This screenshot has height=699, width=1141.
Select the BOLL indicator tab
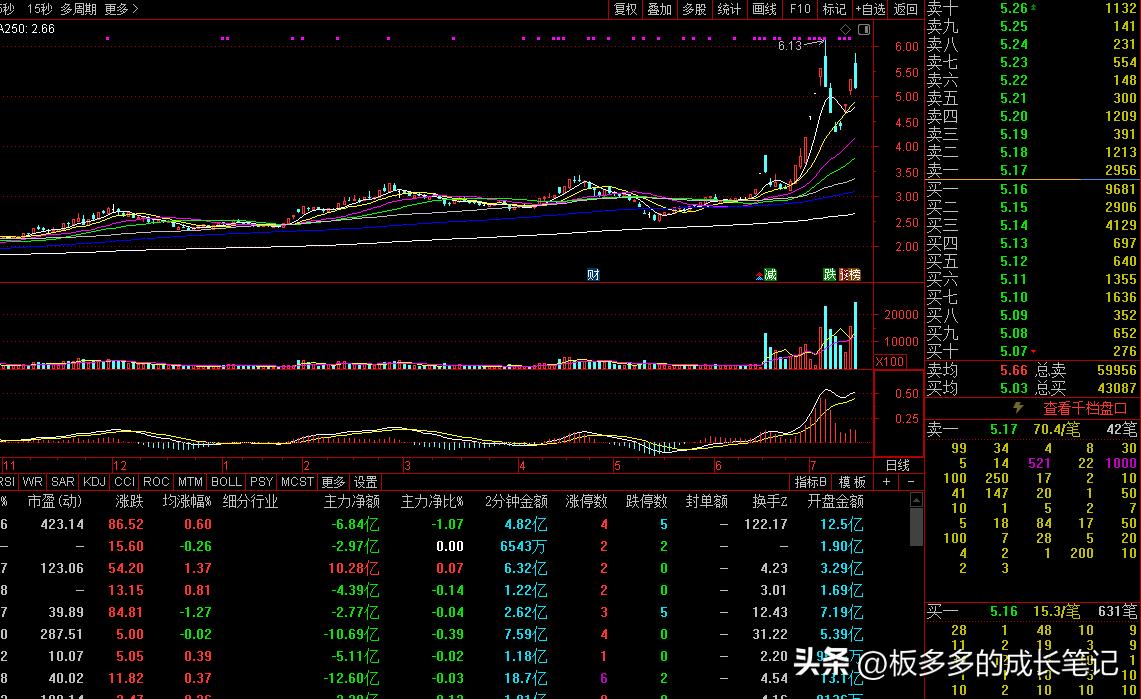click(x=226, y=481)
